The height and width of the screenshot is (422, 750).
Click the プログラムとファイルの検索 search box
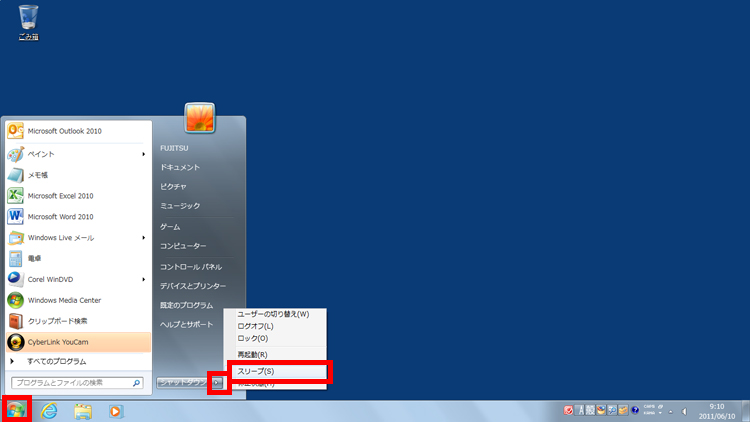click(77, 383)
